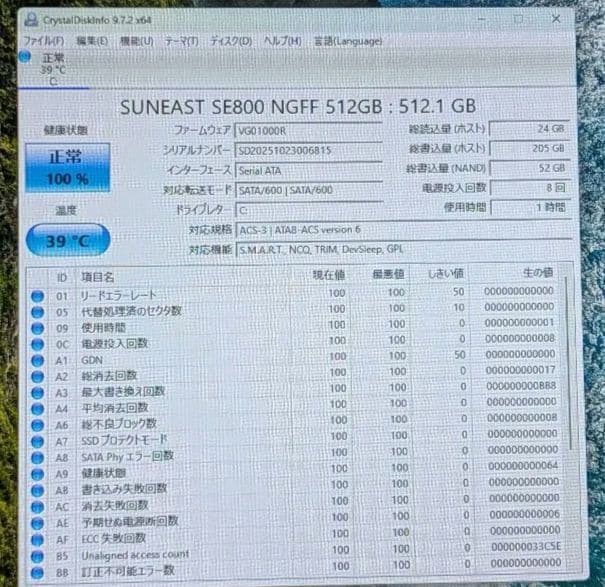This screenshot has width=605, height=587.
Task: Click status icon of row A8 SATA Phy エラー回数
Action: (37, 457)
